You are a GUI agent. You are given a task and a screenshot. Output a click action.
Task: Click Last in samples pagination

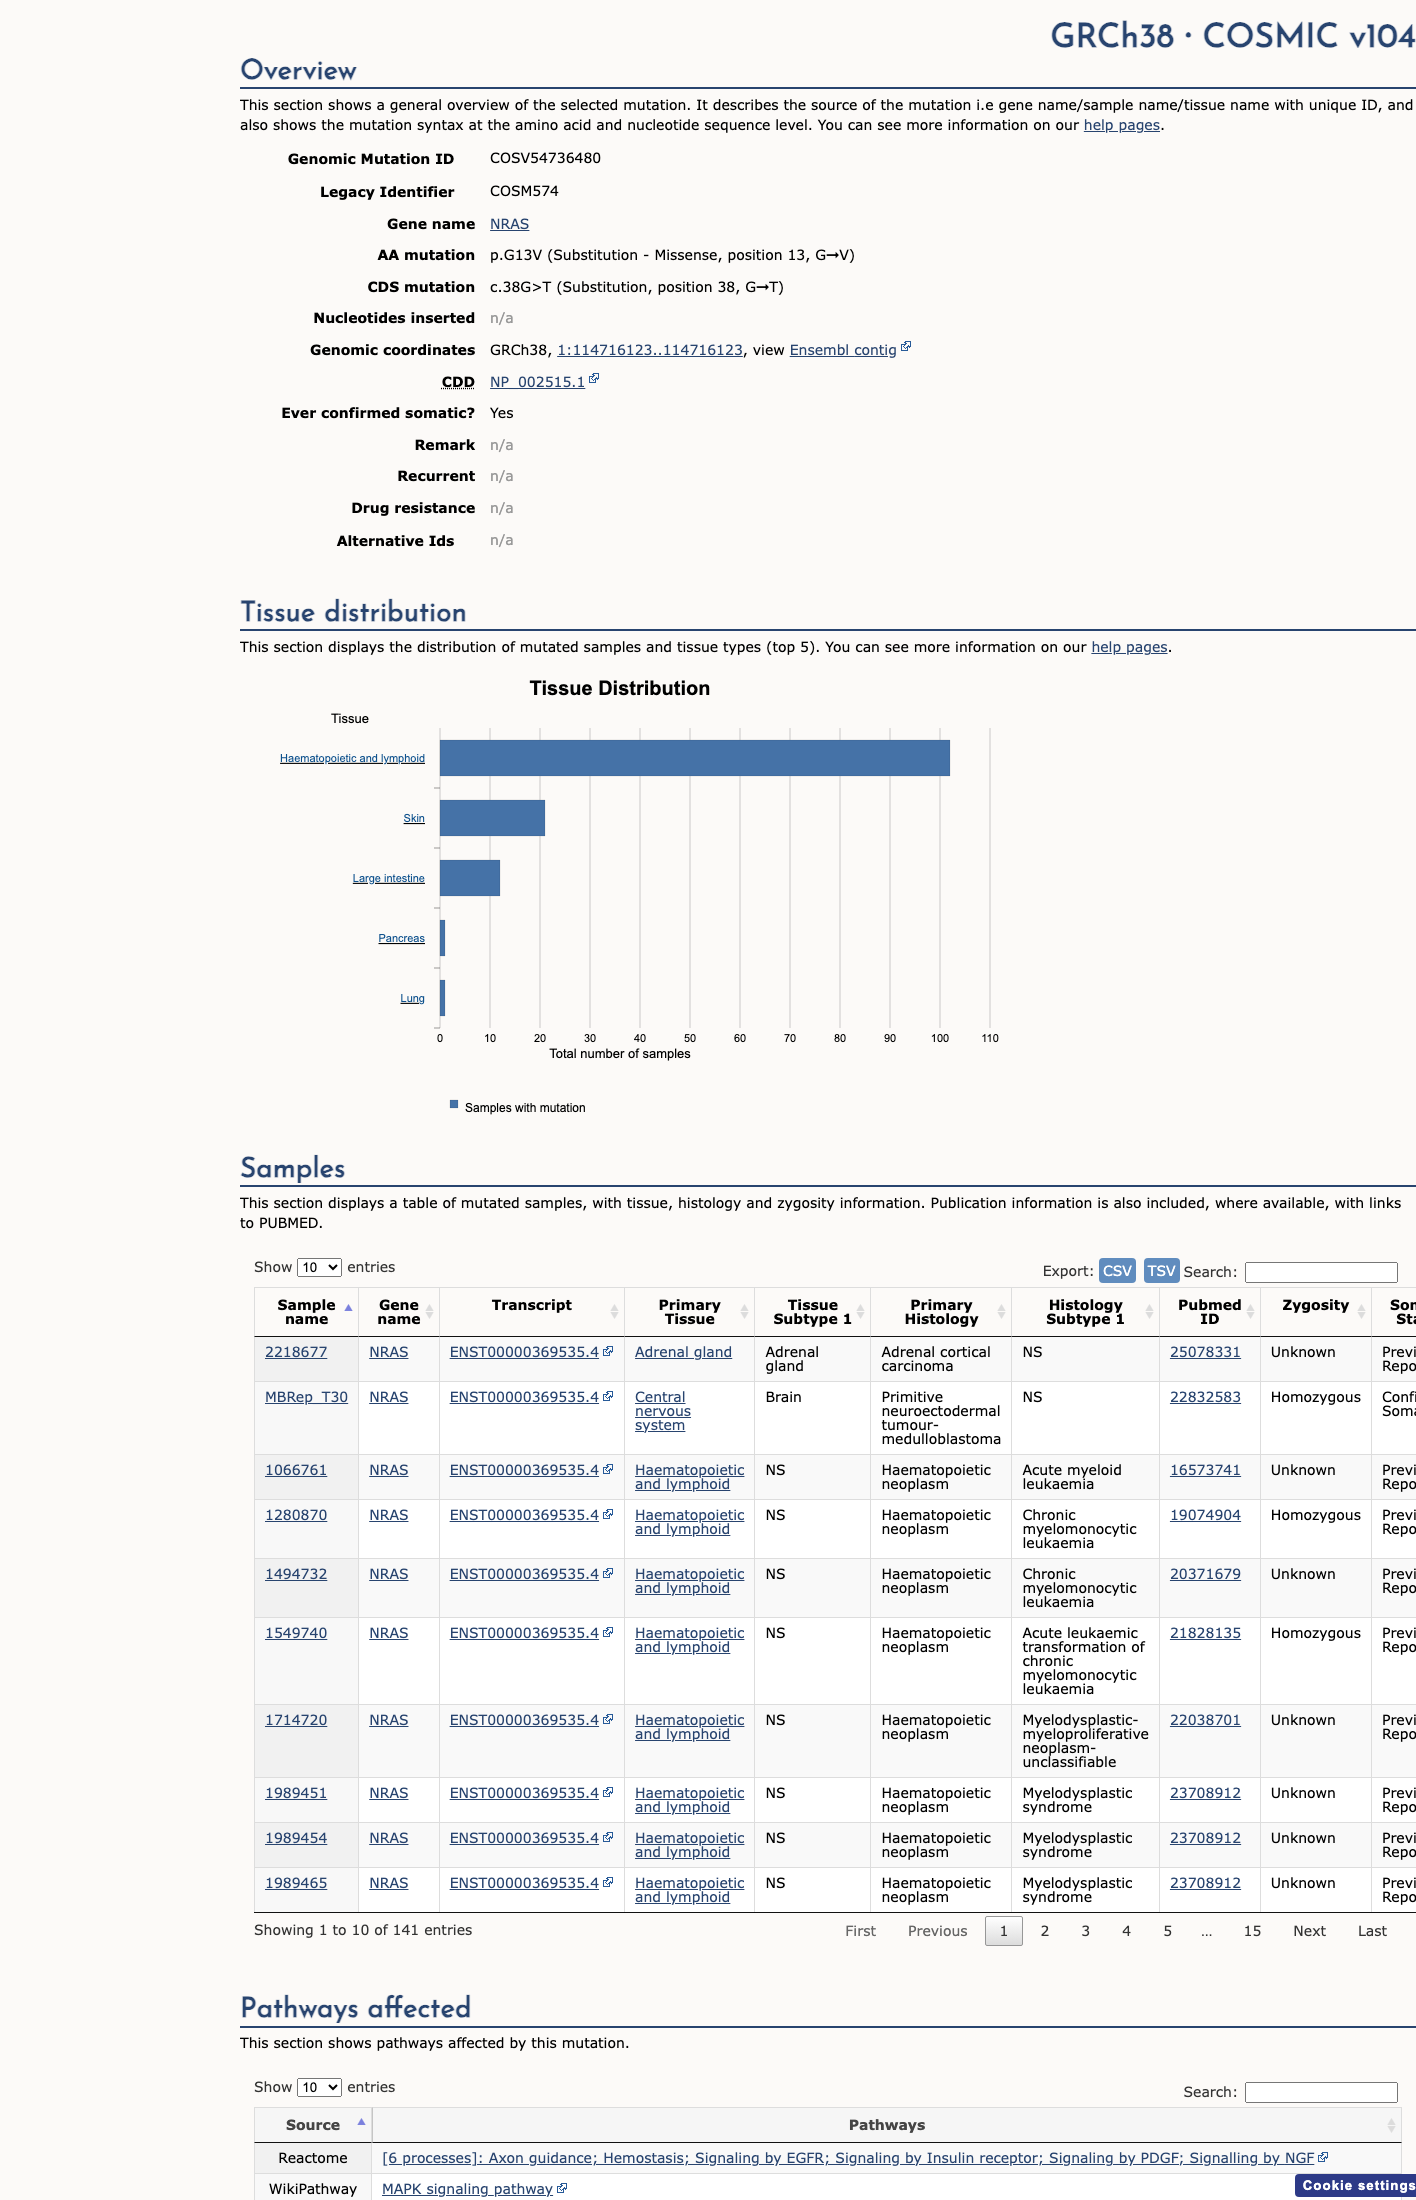pos(1372,1931)
